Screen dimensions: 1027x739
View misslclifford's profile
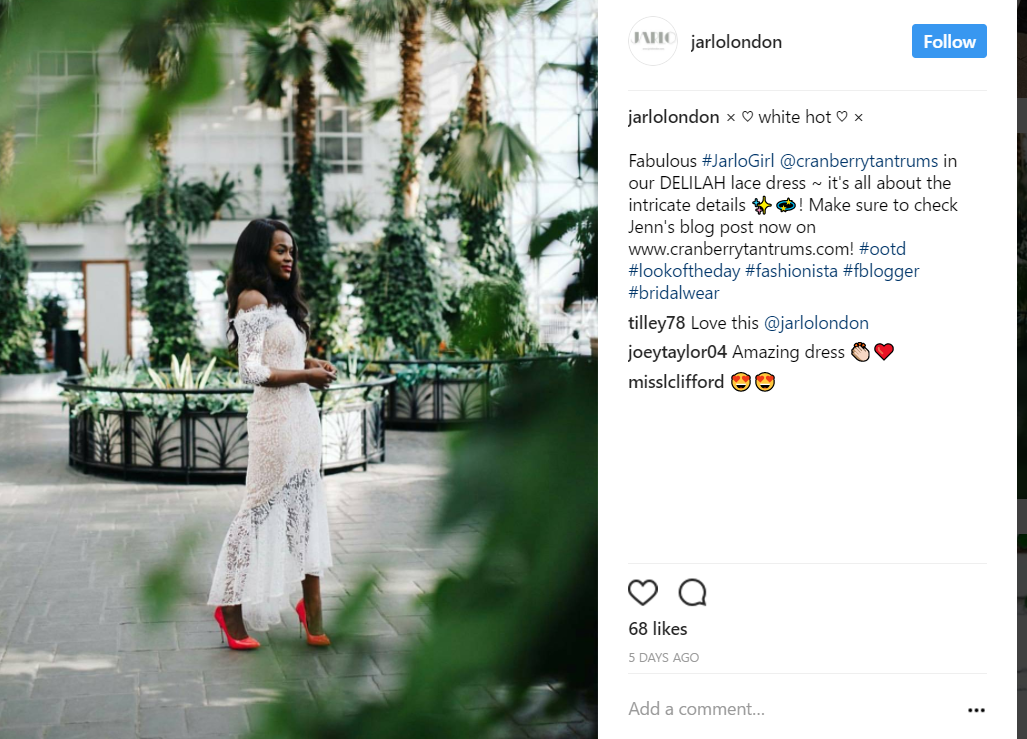676,381
